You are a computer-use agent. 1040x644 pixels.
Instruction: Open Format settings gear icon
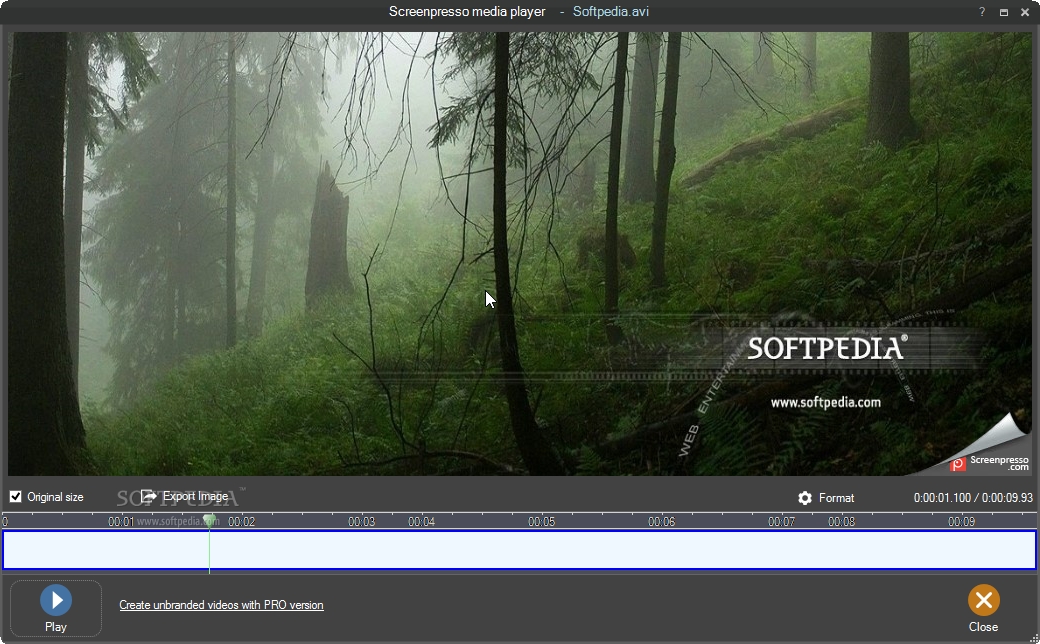[x=805, y=498]
